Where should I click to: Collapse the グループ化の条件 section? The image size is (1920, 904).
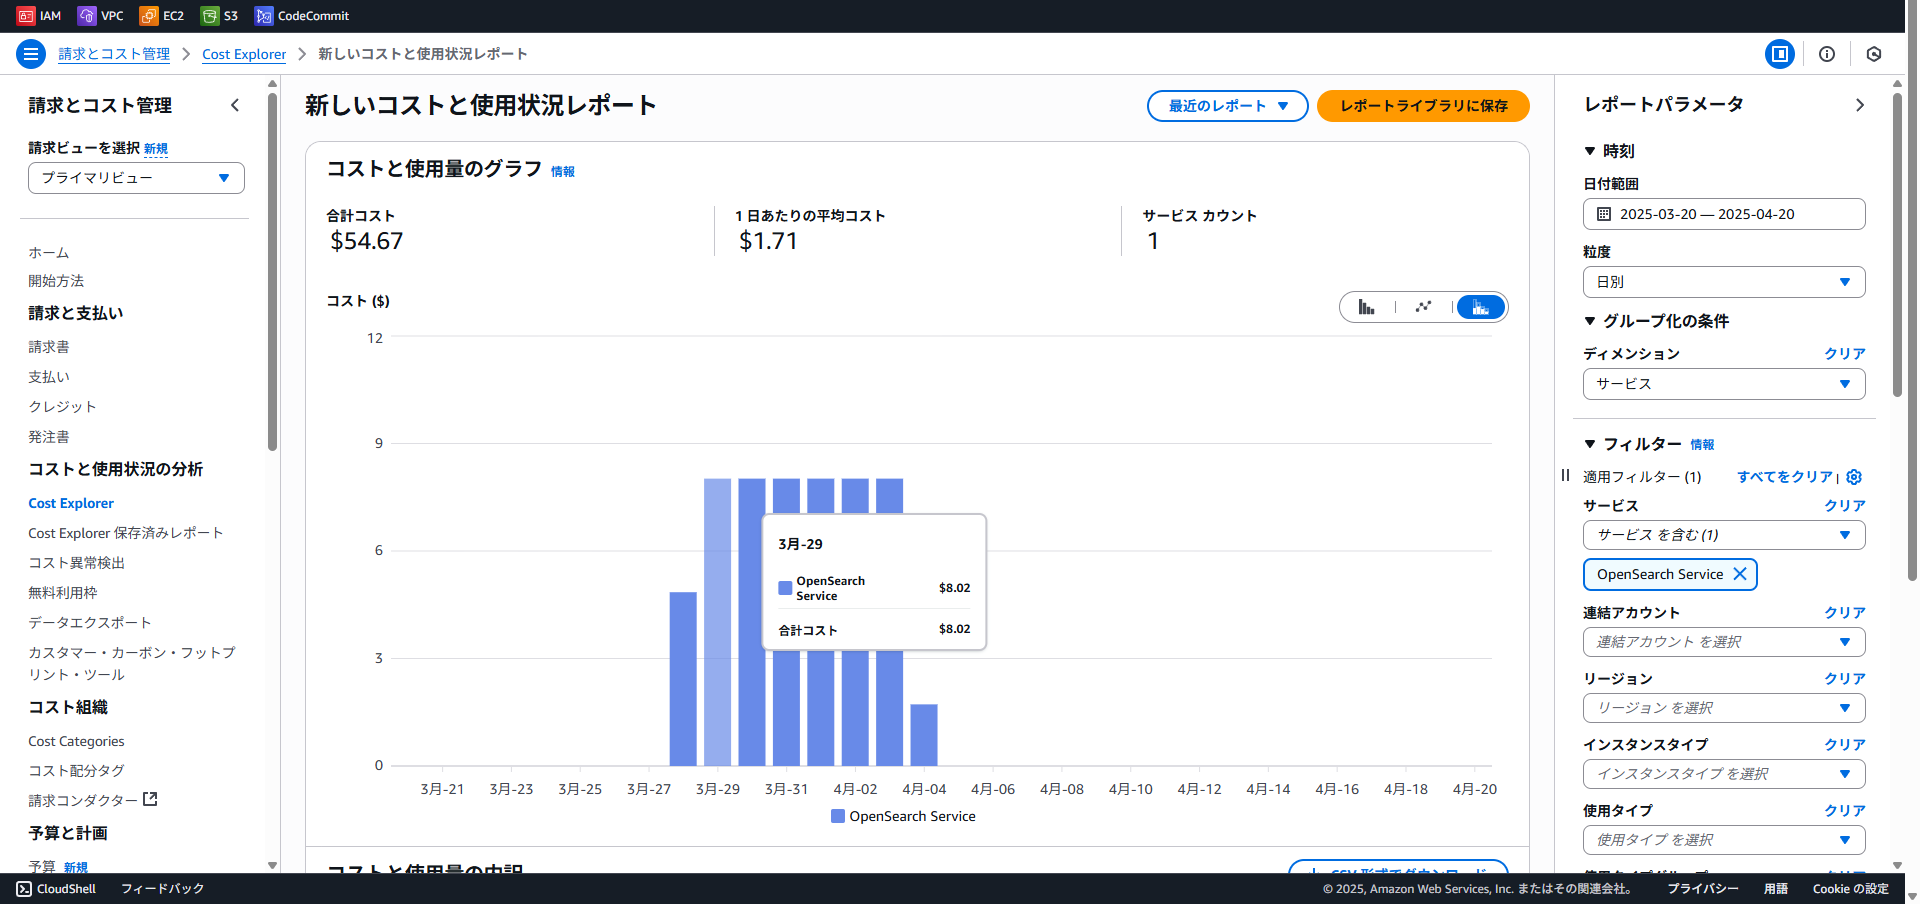[x=1590, y=321]
